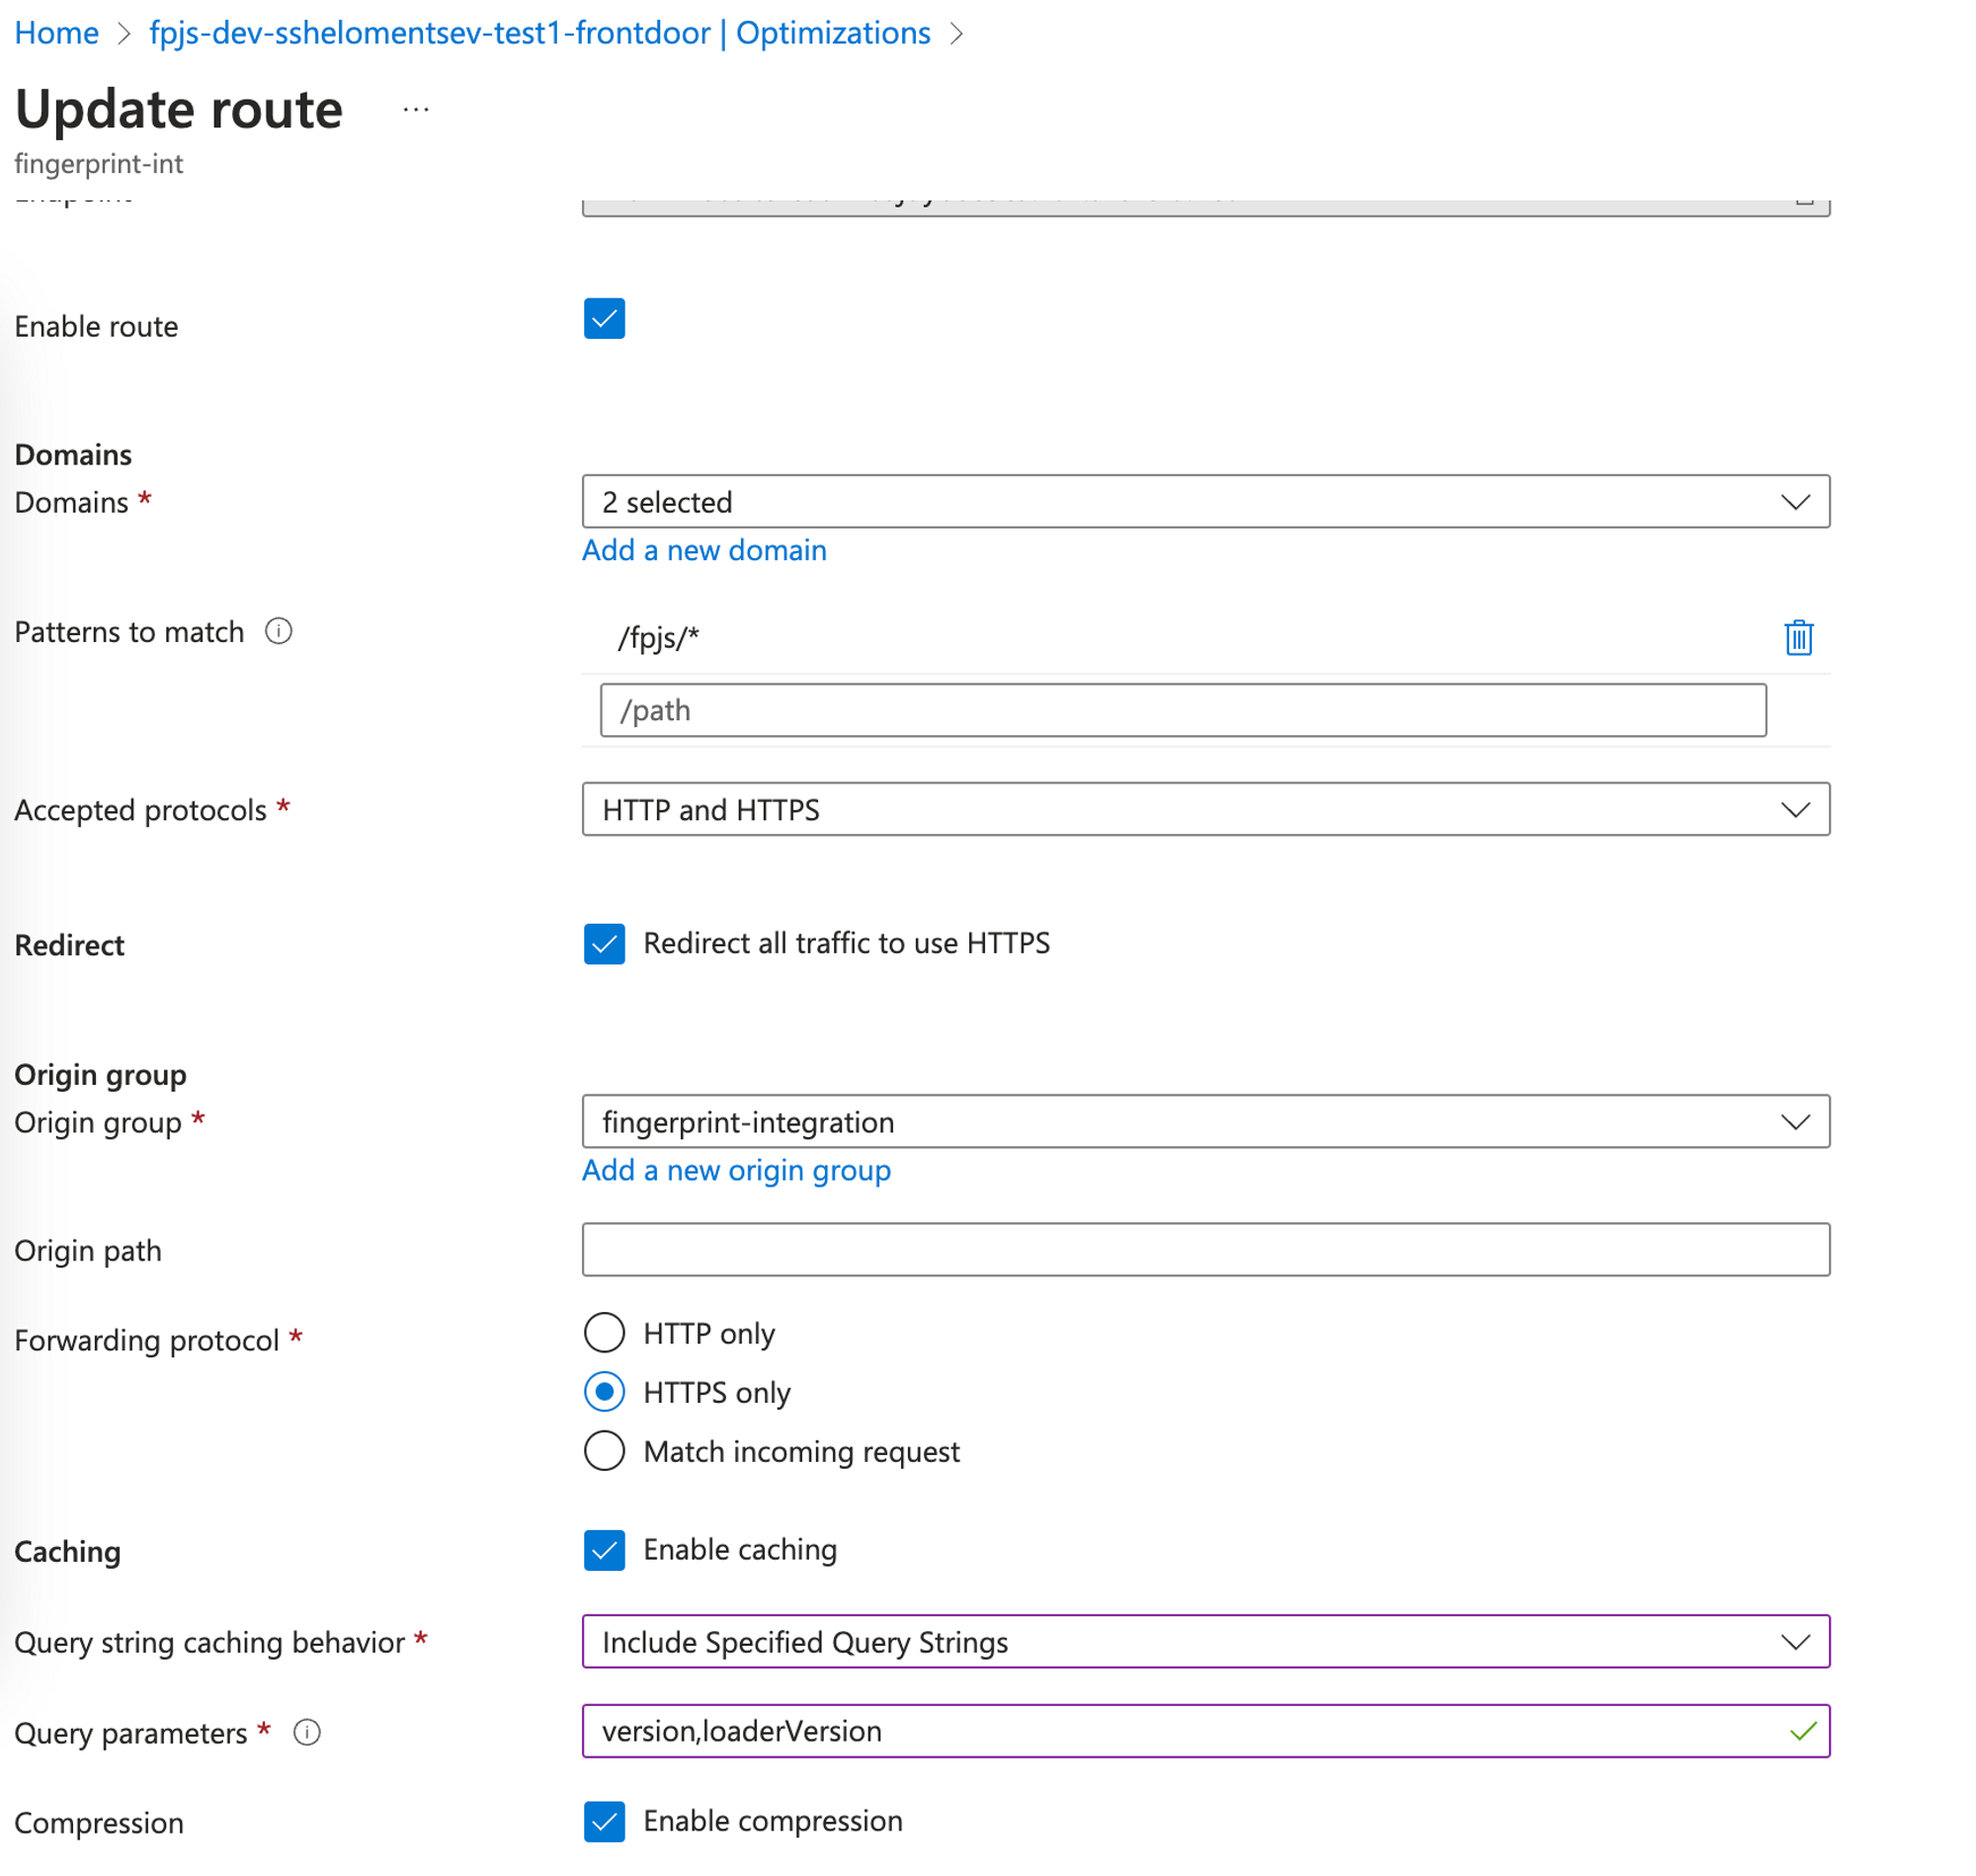Disable the Enable caching checkbox
This screenshot has height=1876, width=1976.
[604, 1549]
